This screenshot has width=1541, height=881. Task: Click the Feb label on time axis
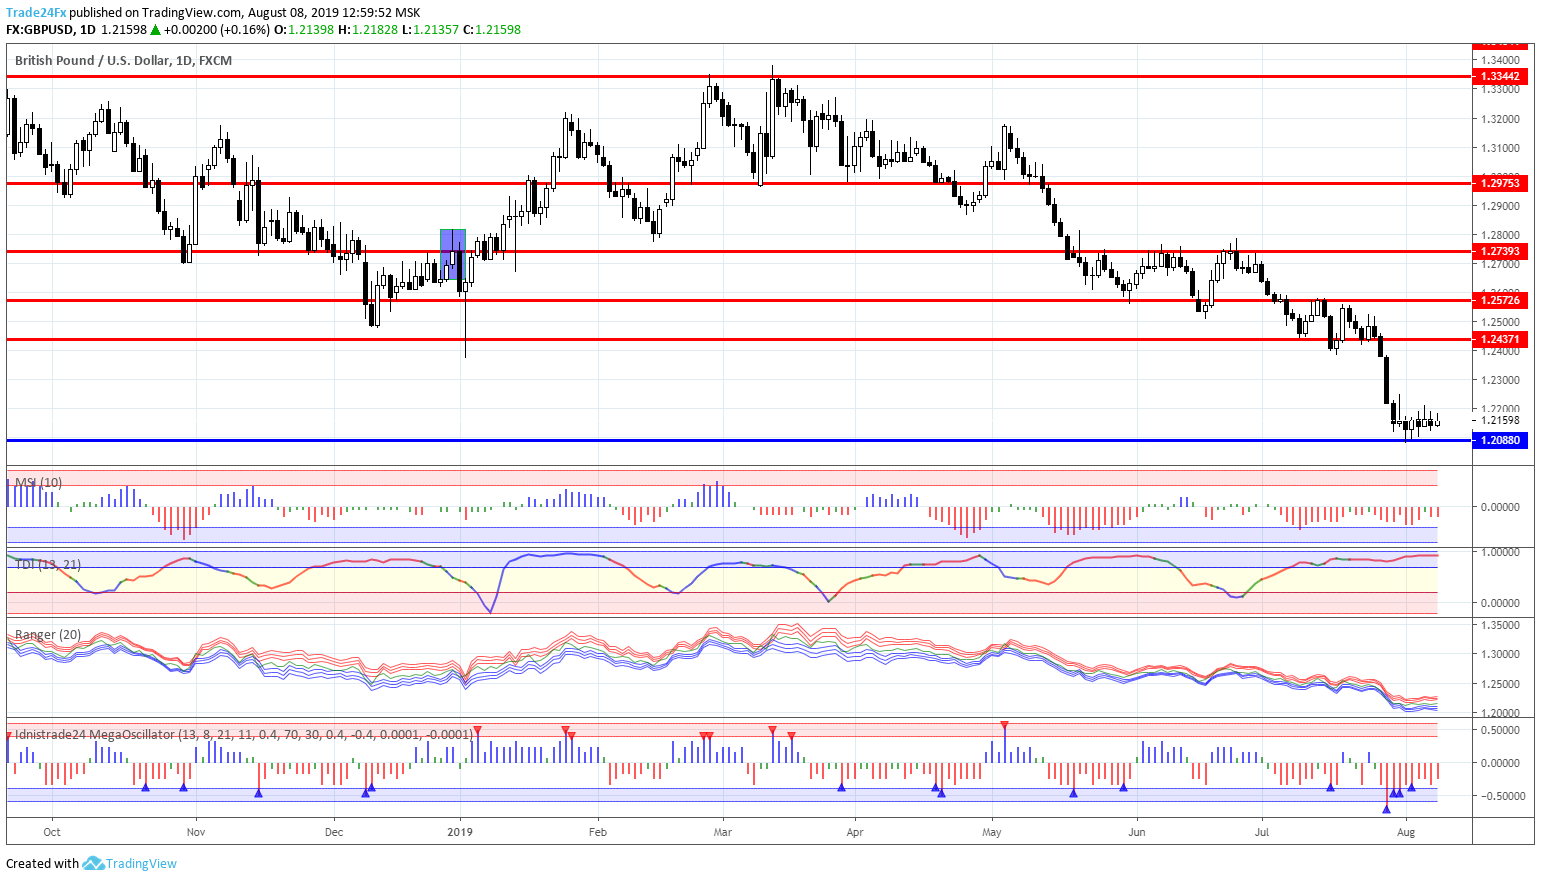click(597, 832)
